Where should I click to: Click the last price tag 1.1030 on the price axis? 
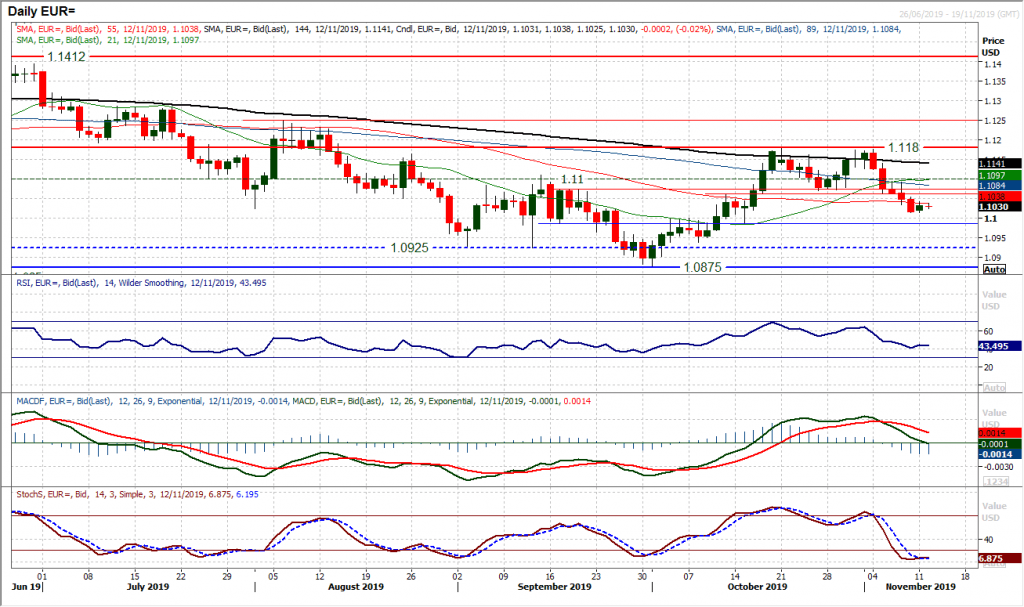993,206
